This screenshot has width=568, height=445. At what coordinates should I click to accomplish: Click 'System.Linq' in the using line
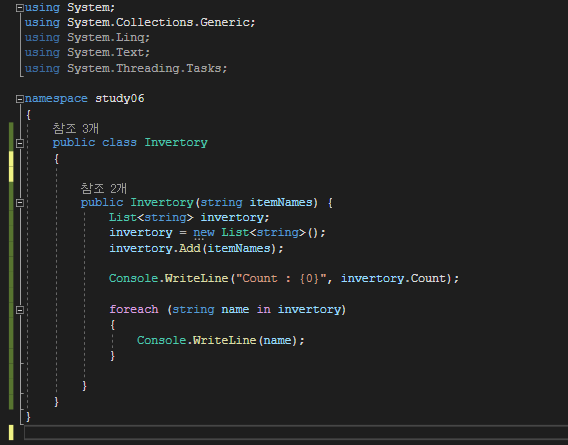click(106, 38)
